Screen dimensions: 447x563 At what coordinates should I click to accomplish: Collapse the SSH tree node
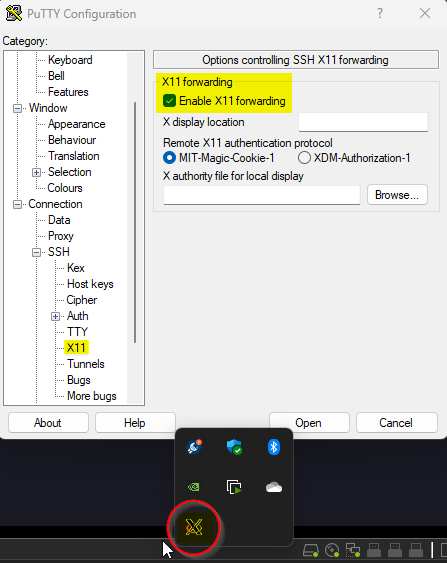[36, 252]
